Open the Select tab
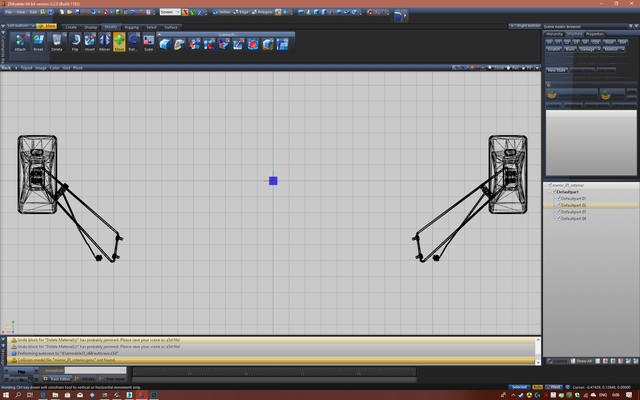The height and width of the screenshot is (400, 640). [x=151, y=27]
